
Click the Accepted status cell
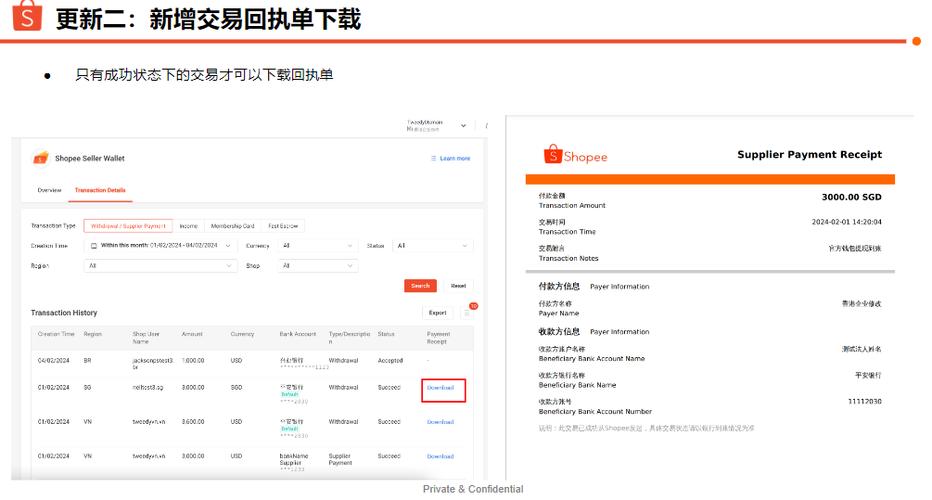point(391,361)
